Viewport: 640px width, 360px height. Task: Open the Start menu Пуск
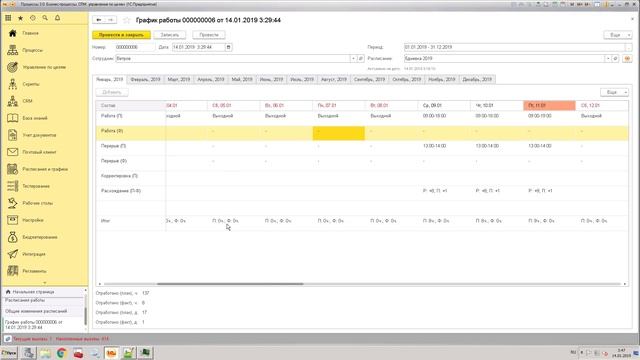pyautogui.click(x=9, y=353)
